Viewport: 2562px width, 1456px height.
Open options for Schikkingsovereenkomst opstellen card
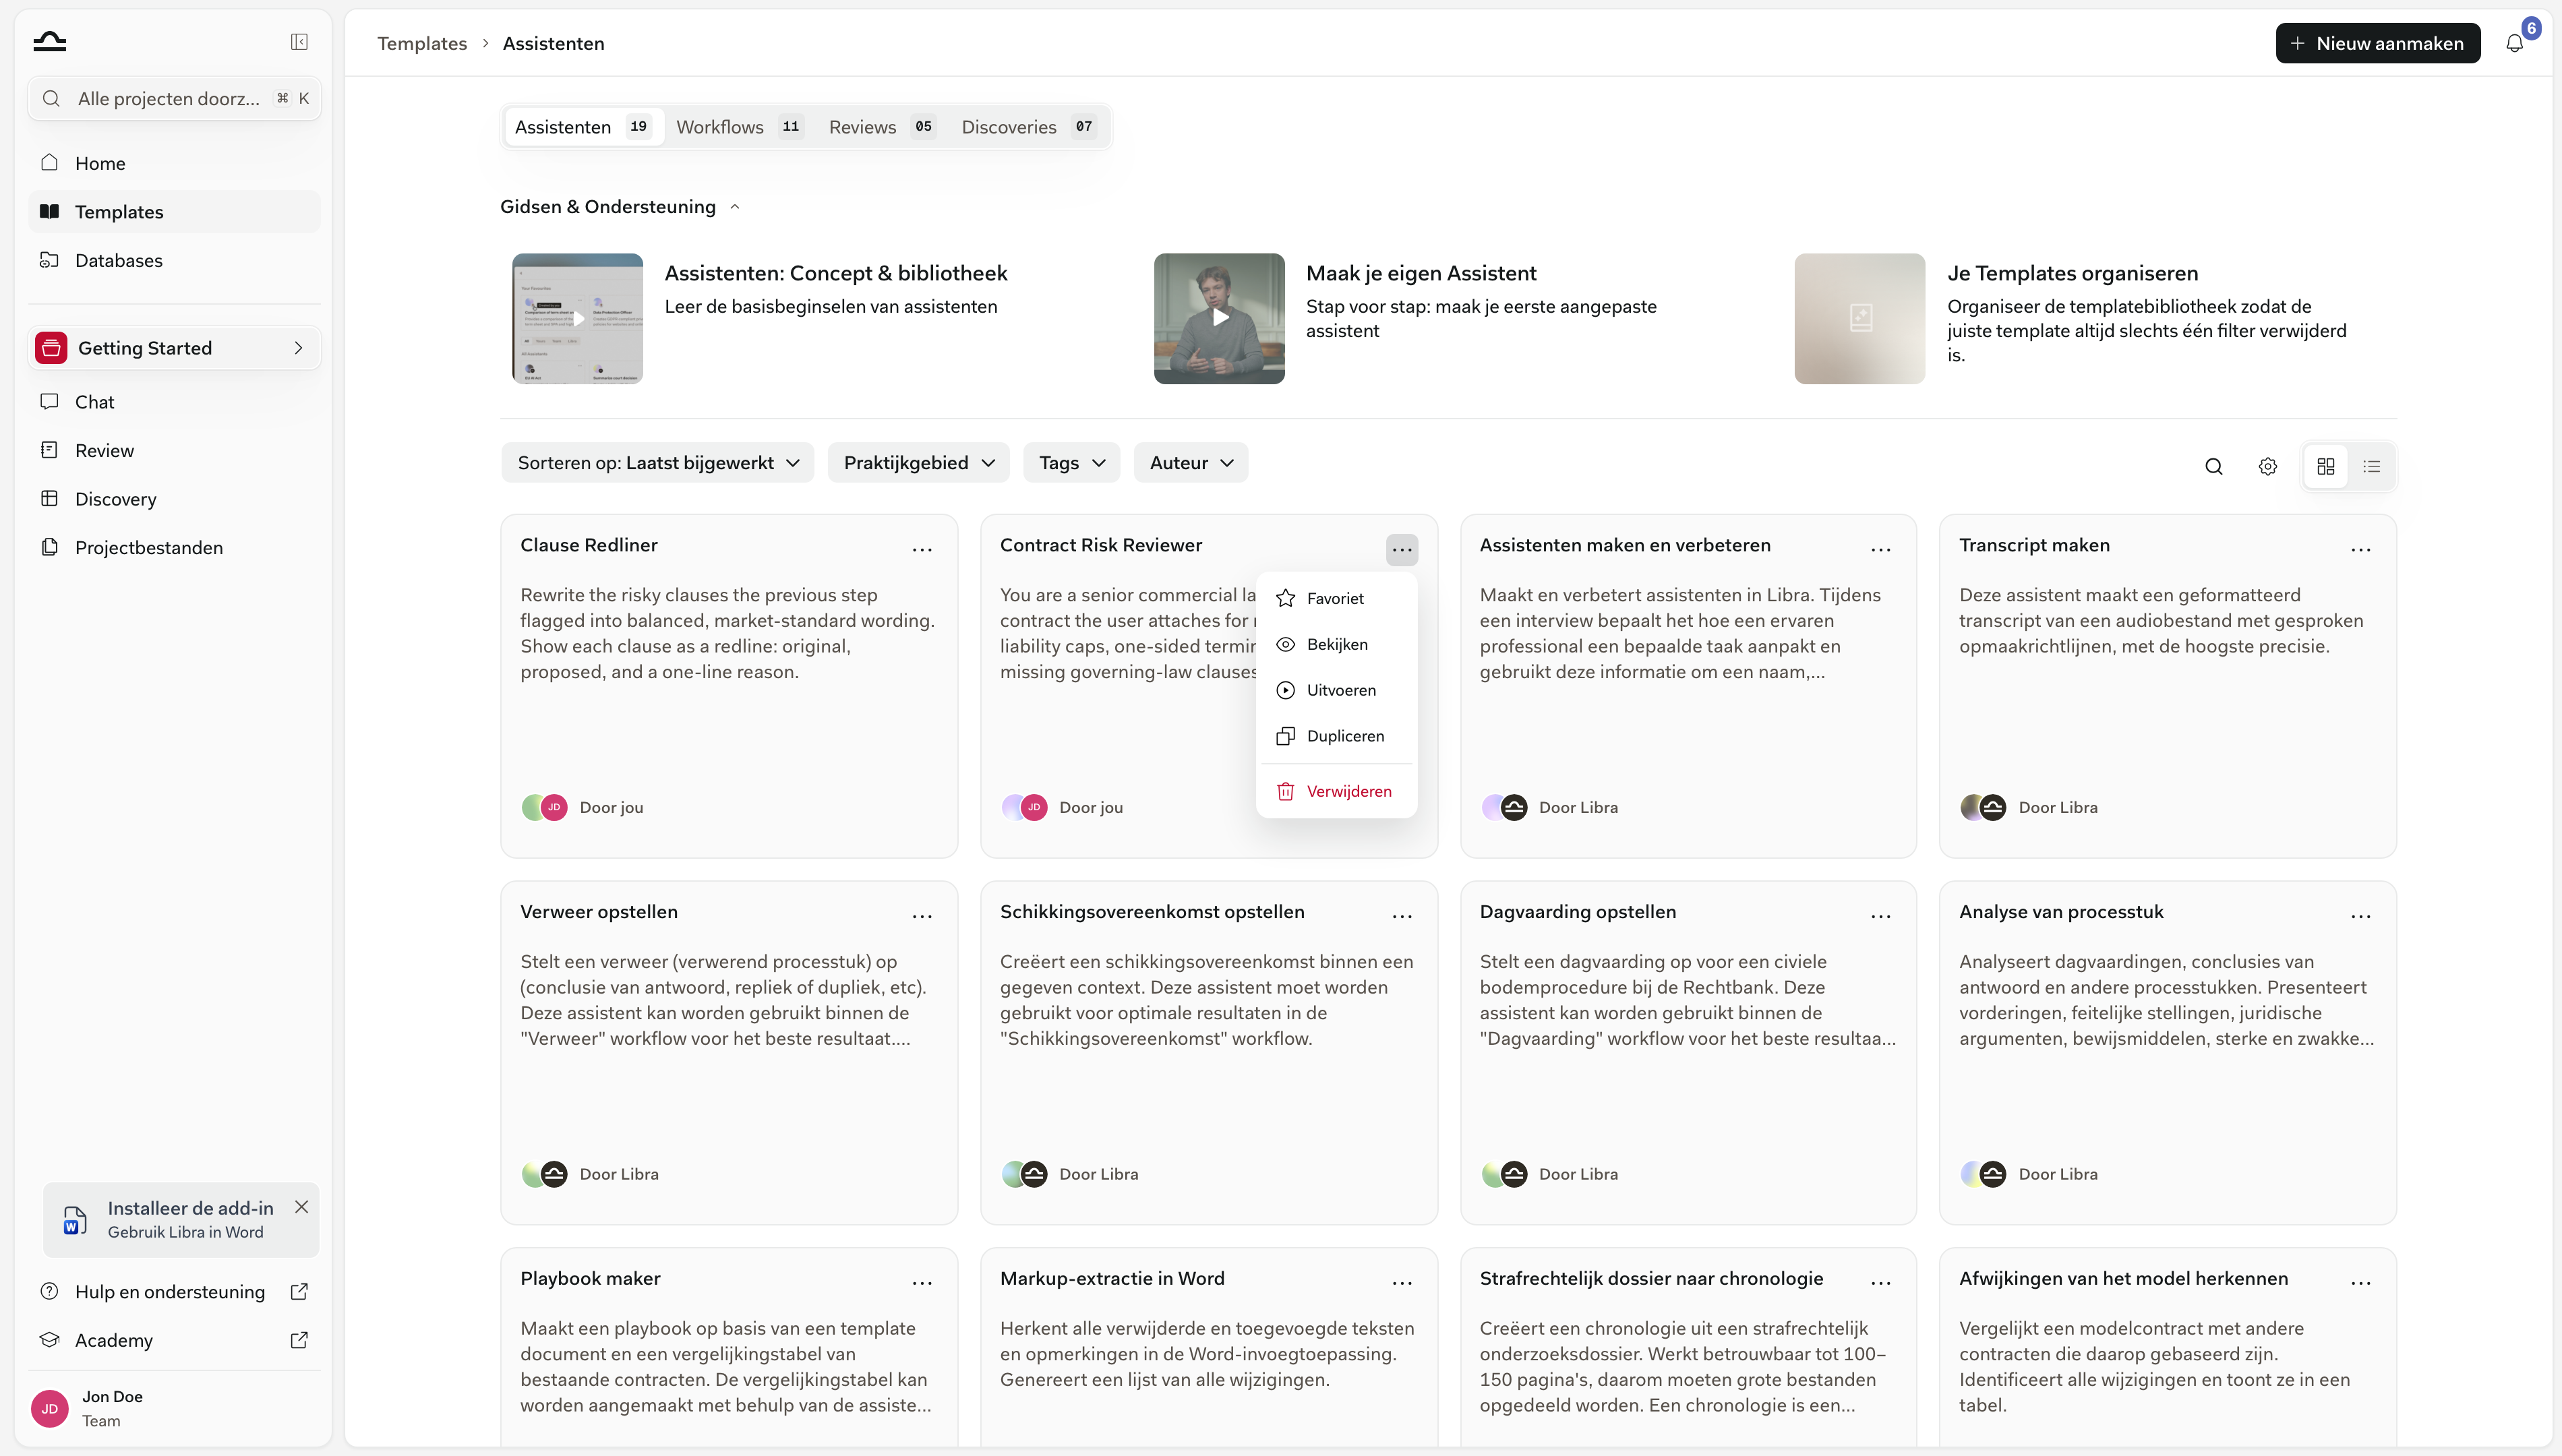click(x=1402, y=916)
